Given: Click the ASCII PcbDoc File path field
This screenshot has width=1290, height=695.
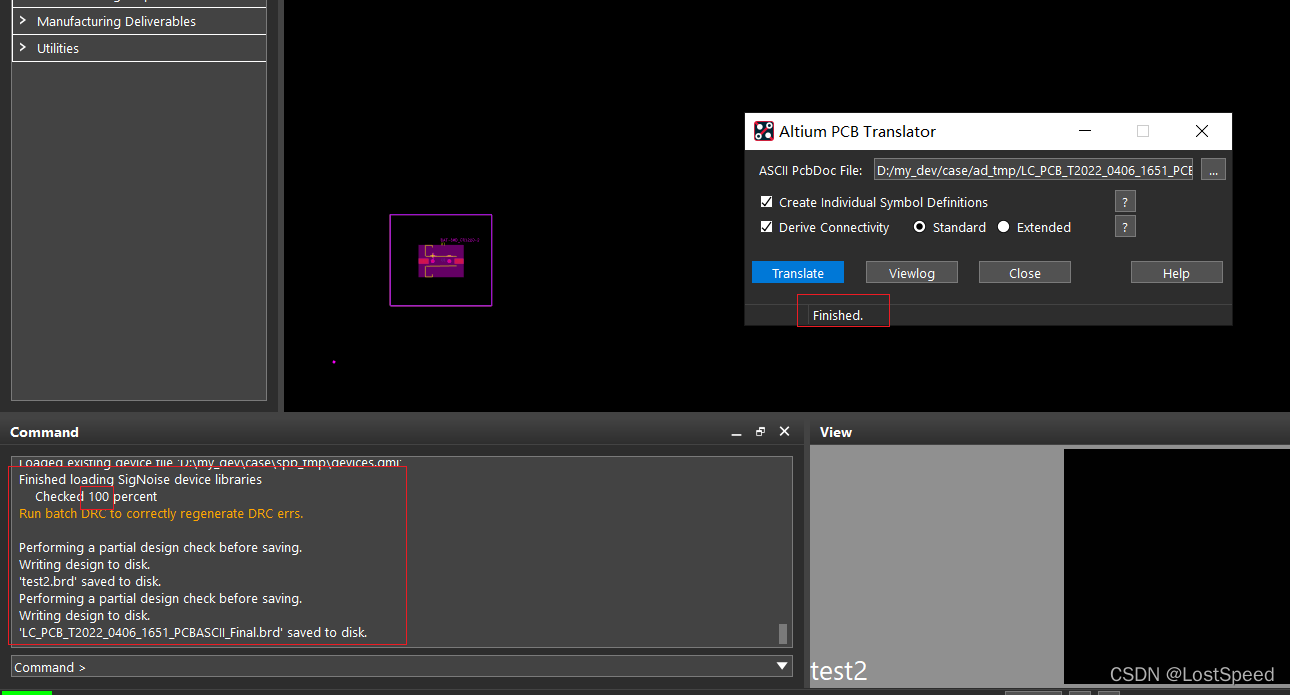Looking at the screenshot, I should pyautogui.click(x=1033, y=170).
